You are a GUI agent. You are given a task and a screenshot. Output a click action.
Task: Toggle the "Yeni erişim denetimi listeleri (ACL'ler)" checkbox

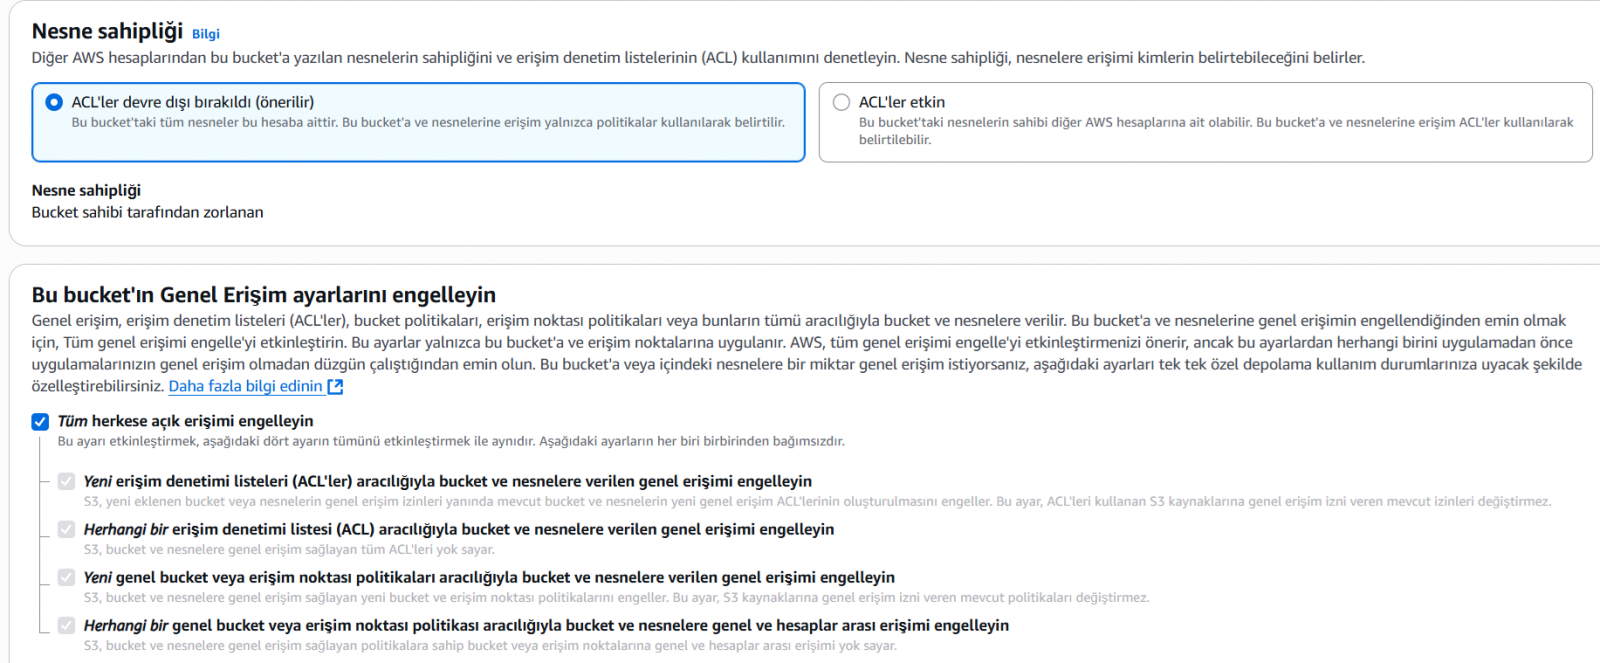click(66, 481)
